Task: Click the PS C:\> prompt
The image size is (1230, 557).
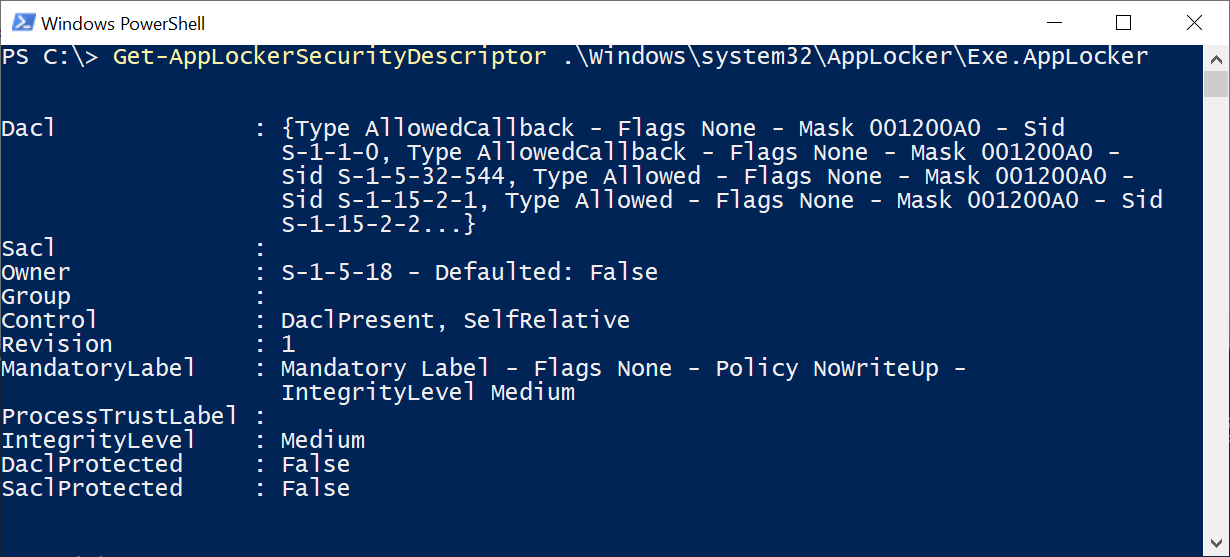Action: pyautogui.click(x=50, y=57)
